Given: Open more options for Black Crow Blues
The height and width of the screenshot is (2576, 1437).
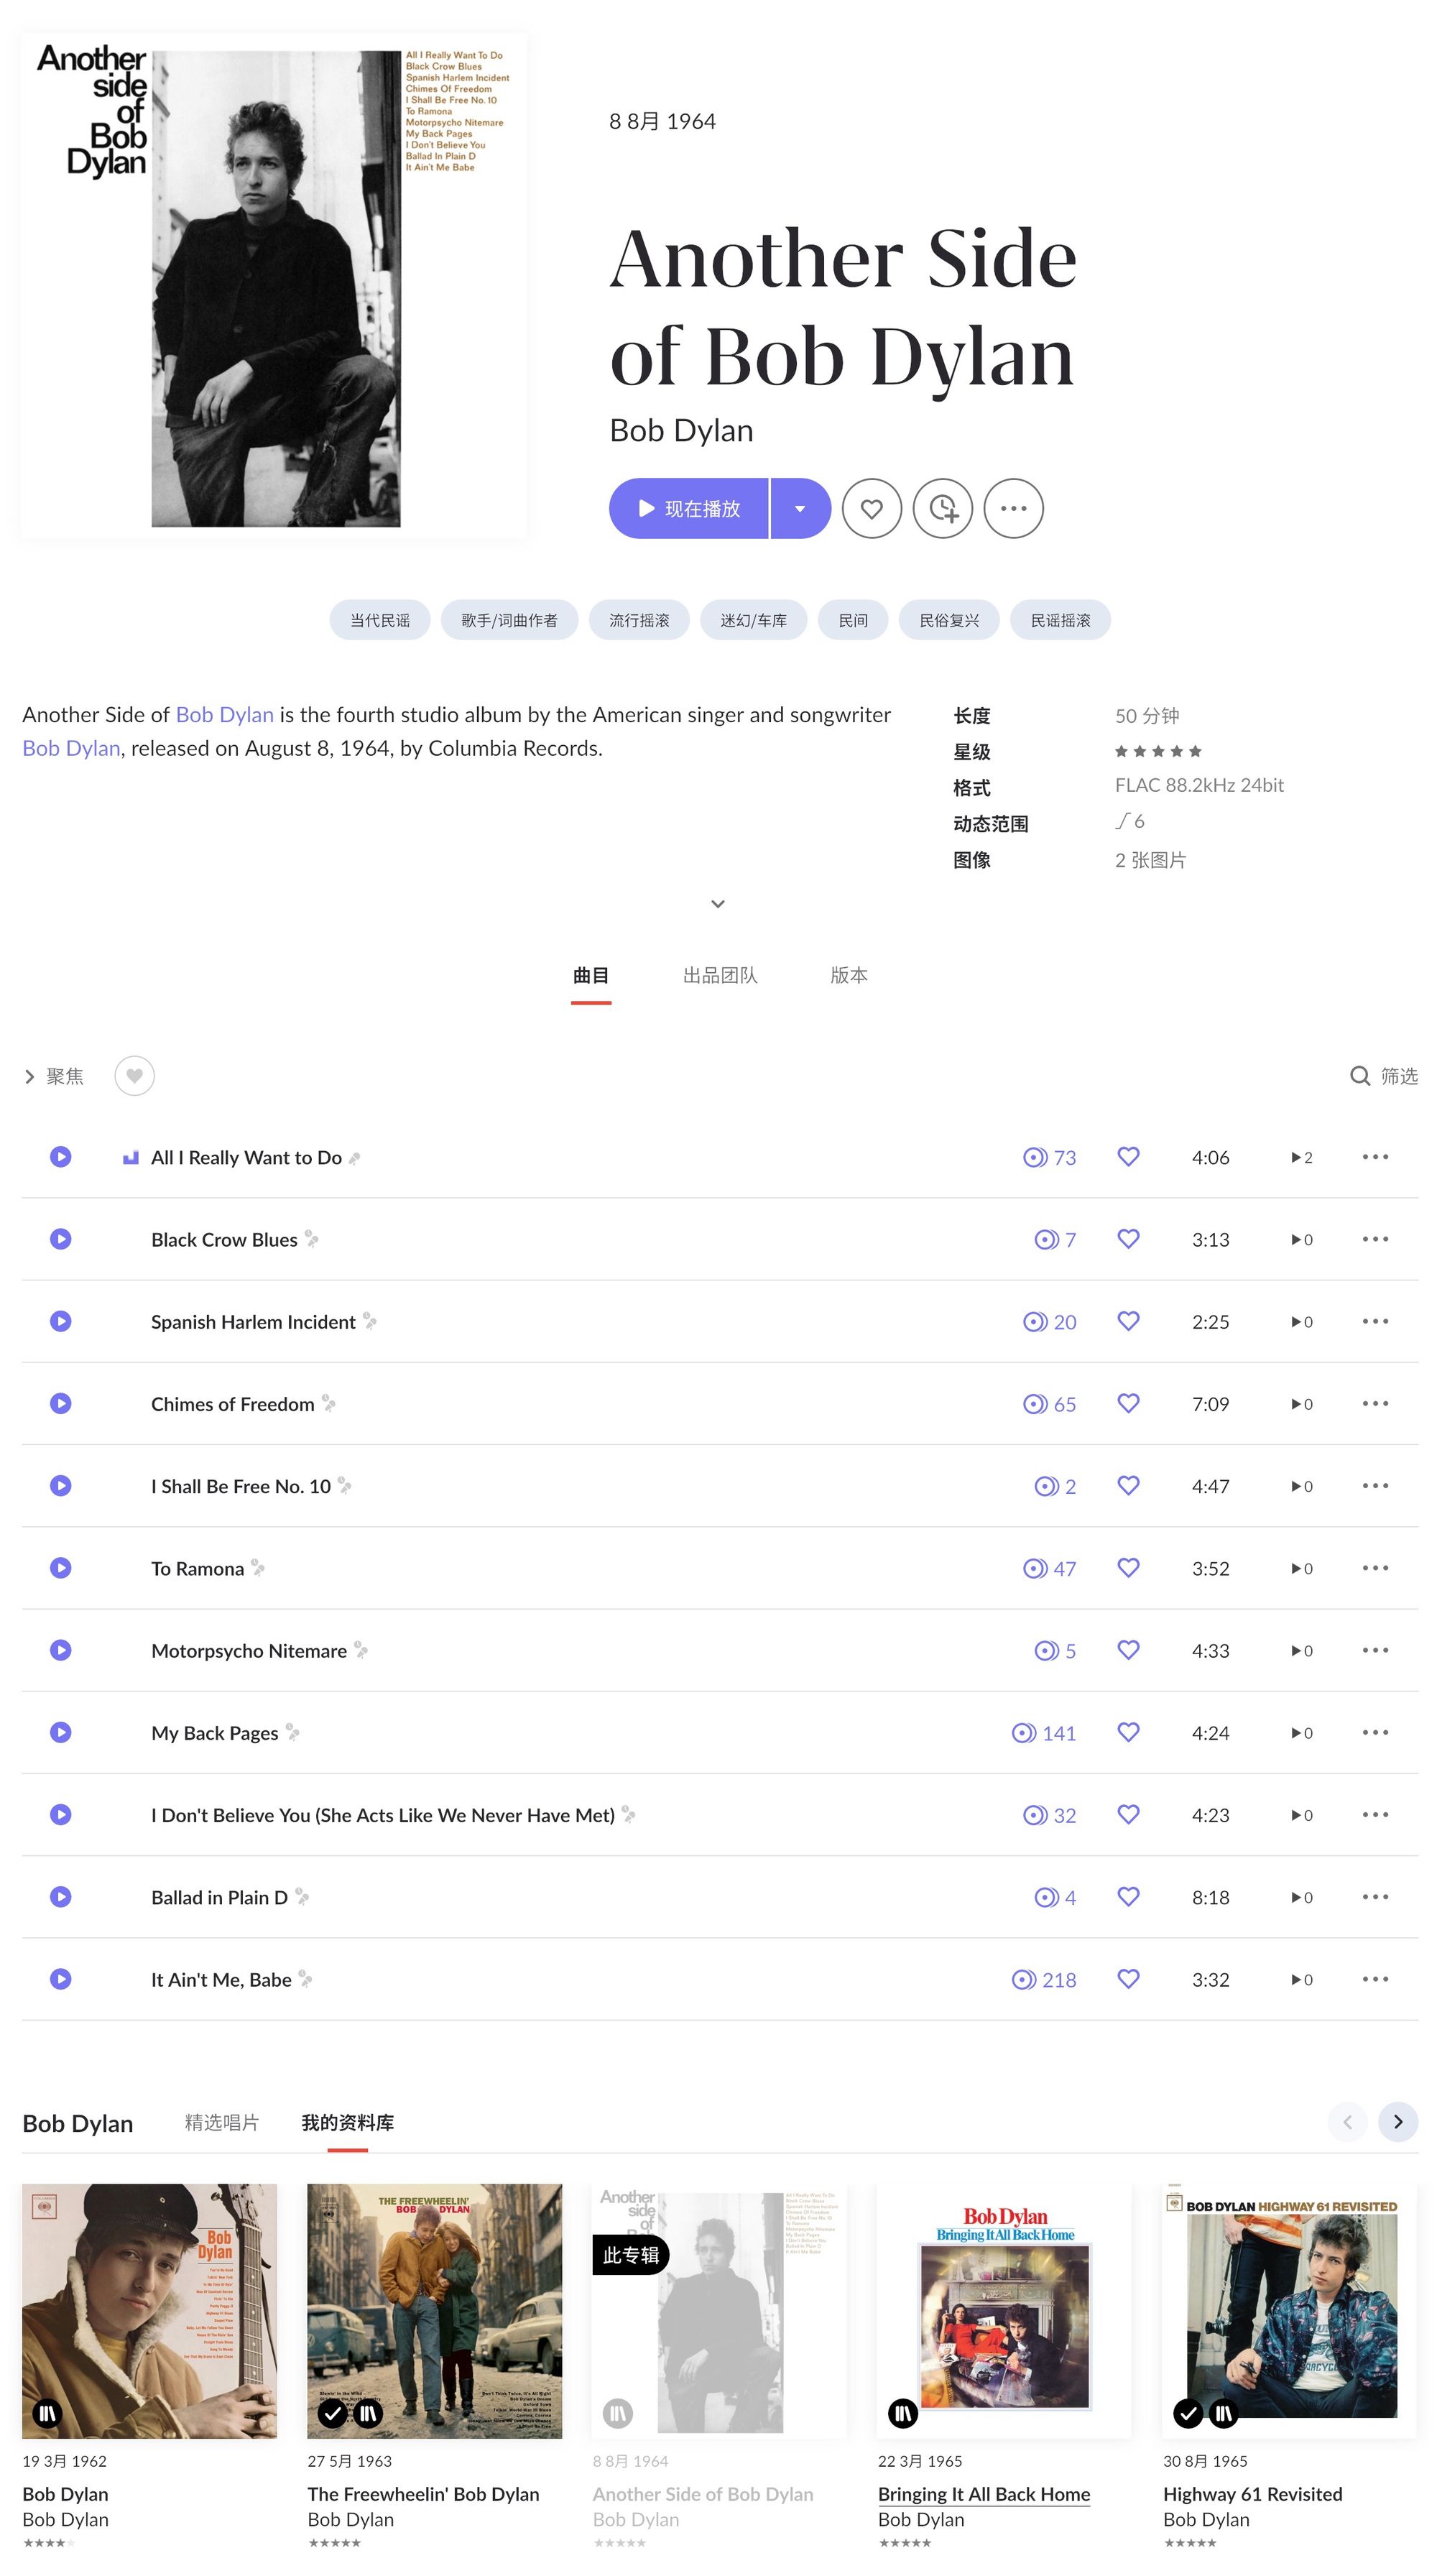Looking at the screenshot, I should [x=1375, y=1239].
